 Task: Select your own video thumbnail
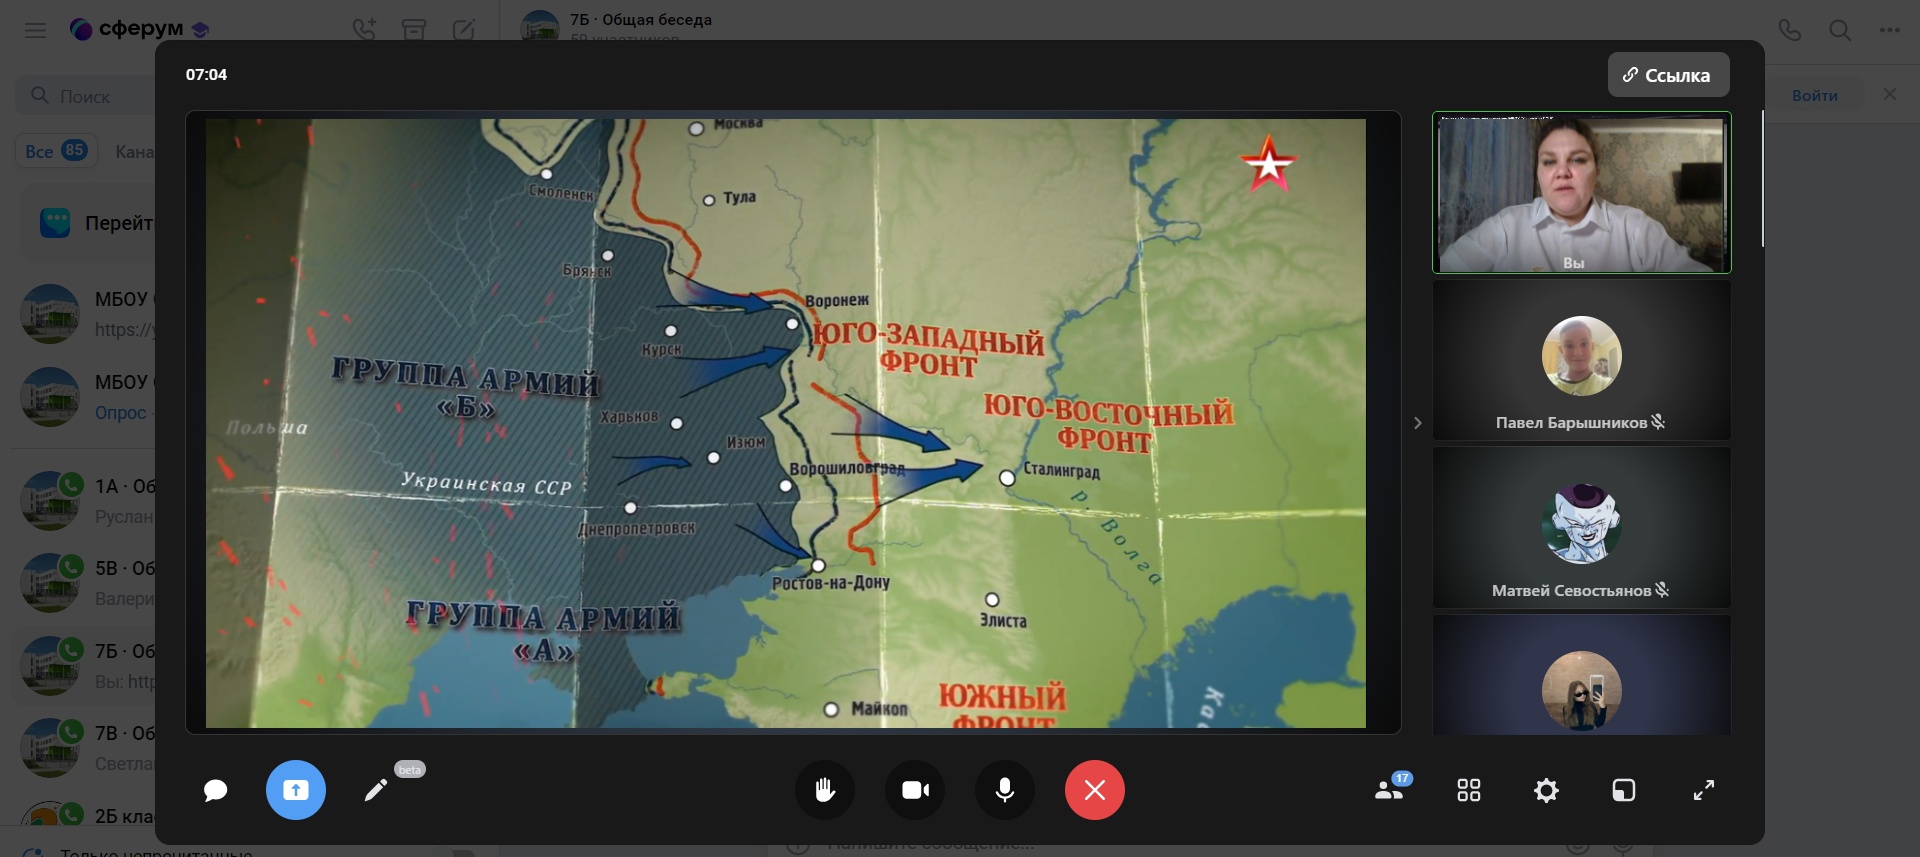click(1582, 192)
